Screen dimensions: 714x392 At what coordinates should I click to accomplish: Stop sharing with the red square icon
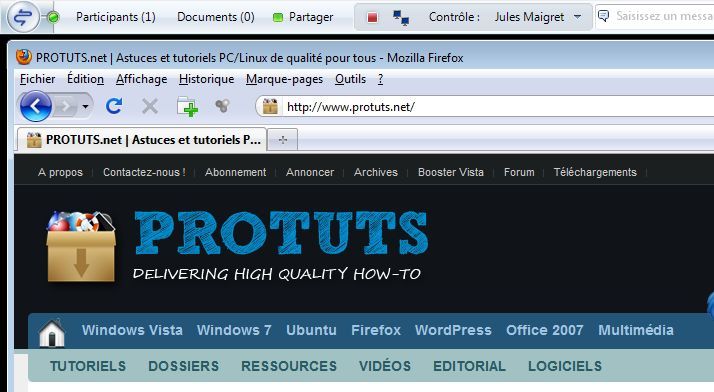tap(372, 17)
